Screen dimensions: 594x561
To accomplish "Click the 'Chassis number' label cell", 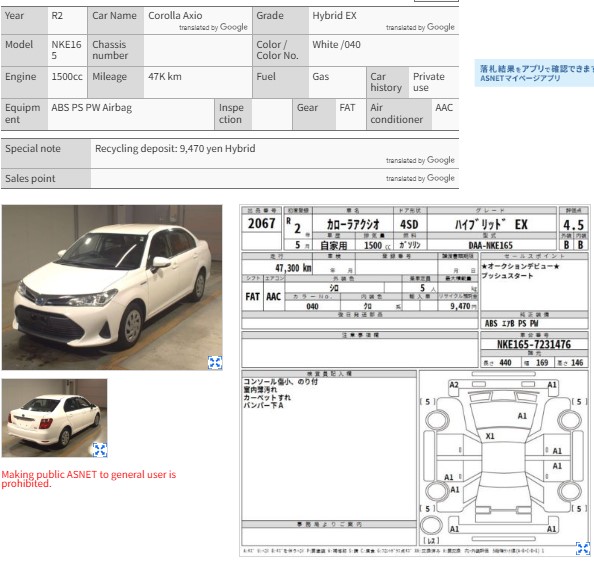I will (115, 50).
